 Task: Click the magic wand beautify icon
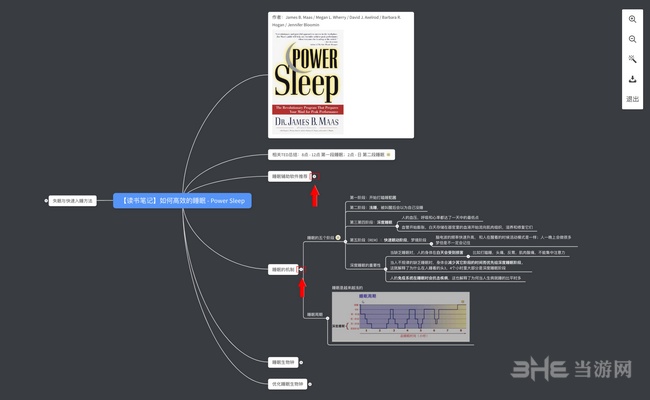click(632, 59)
